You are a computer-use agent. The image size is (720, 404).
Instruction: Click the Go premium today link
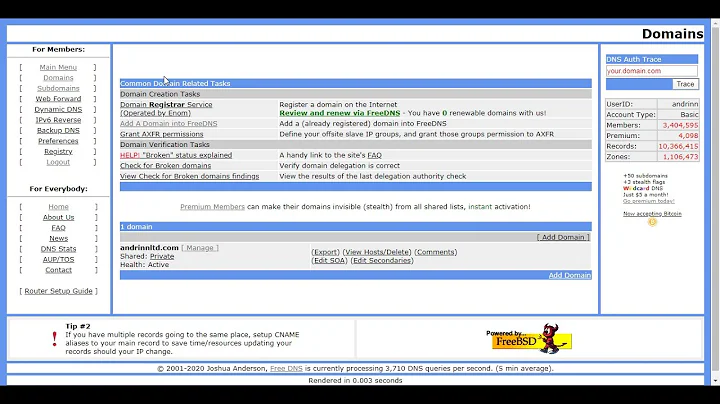(x=649, y=201)
